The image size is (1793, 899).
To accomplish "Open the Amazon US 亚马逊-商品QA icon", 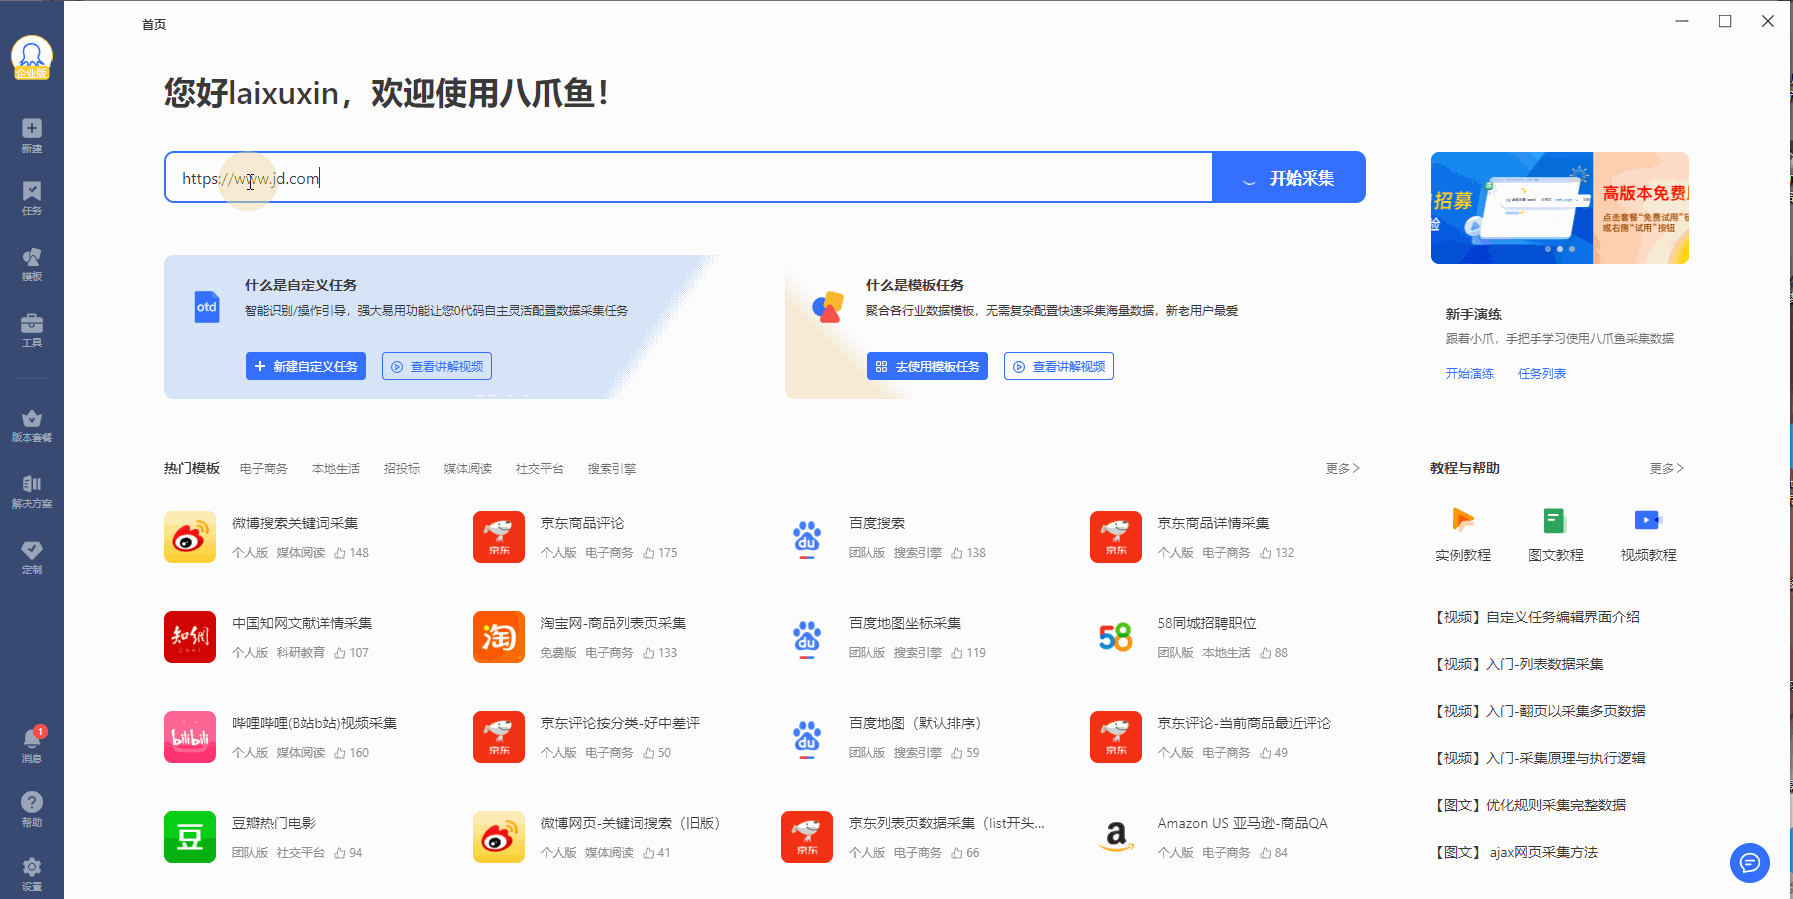I will [1116, 837].
